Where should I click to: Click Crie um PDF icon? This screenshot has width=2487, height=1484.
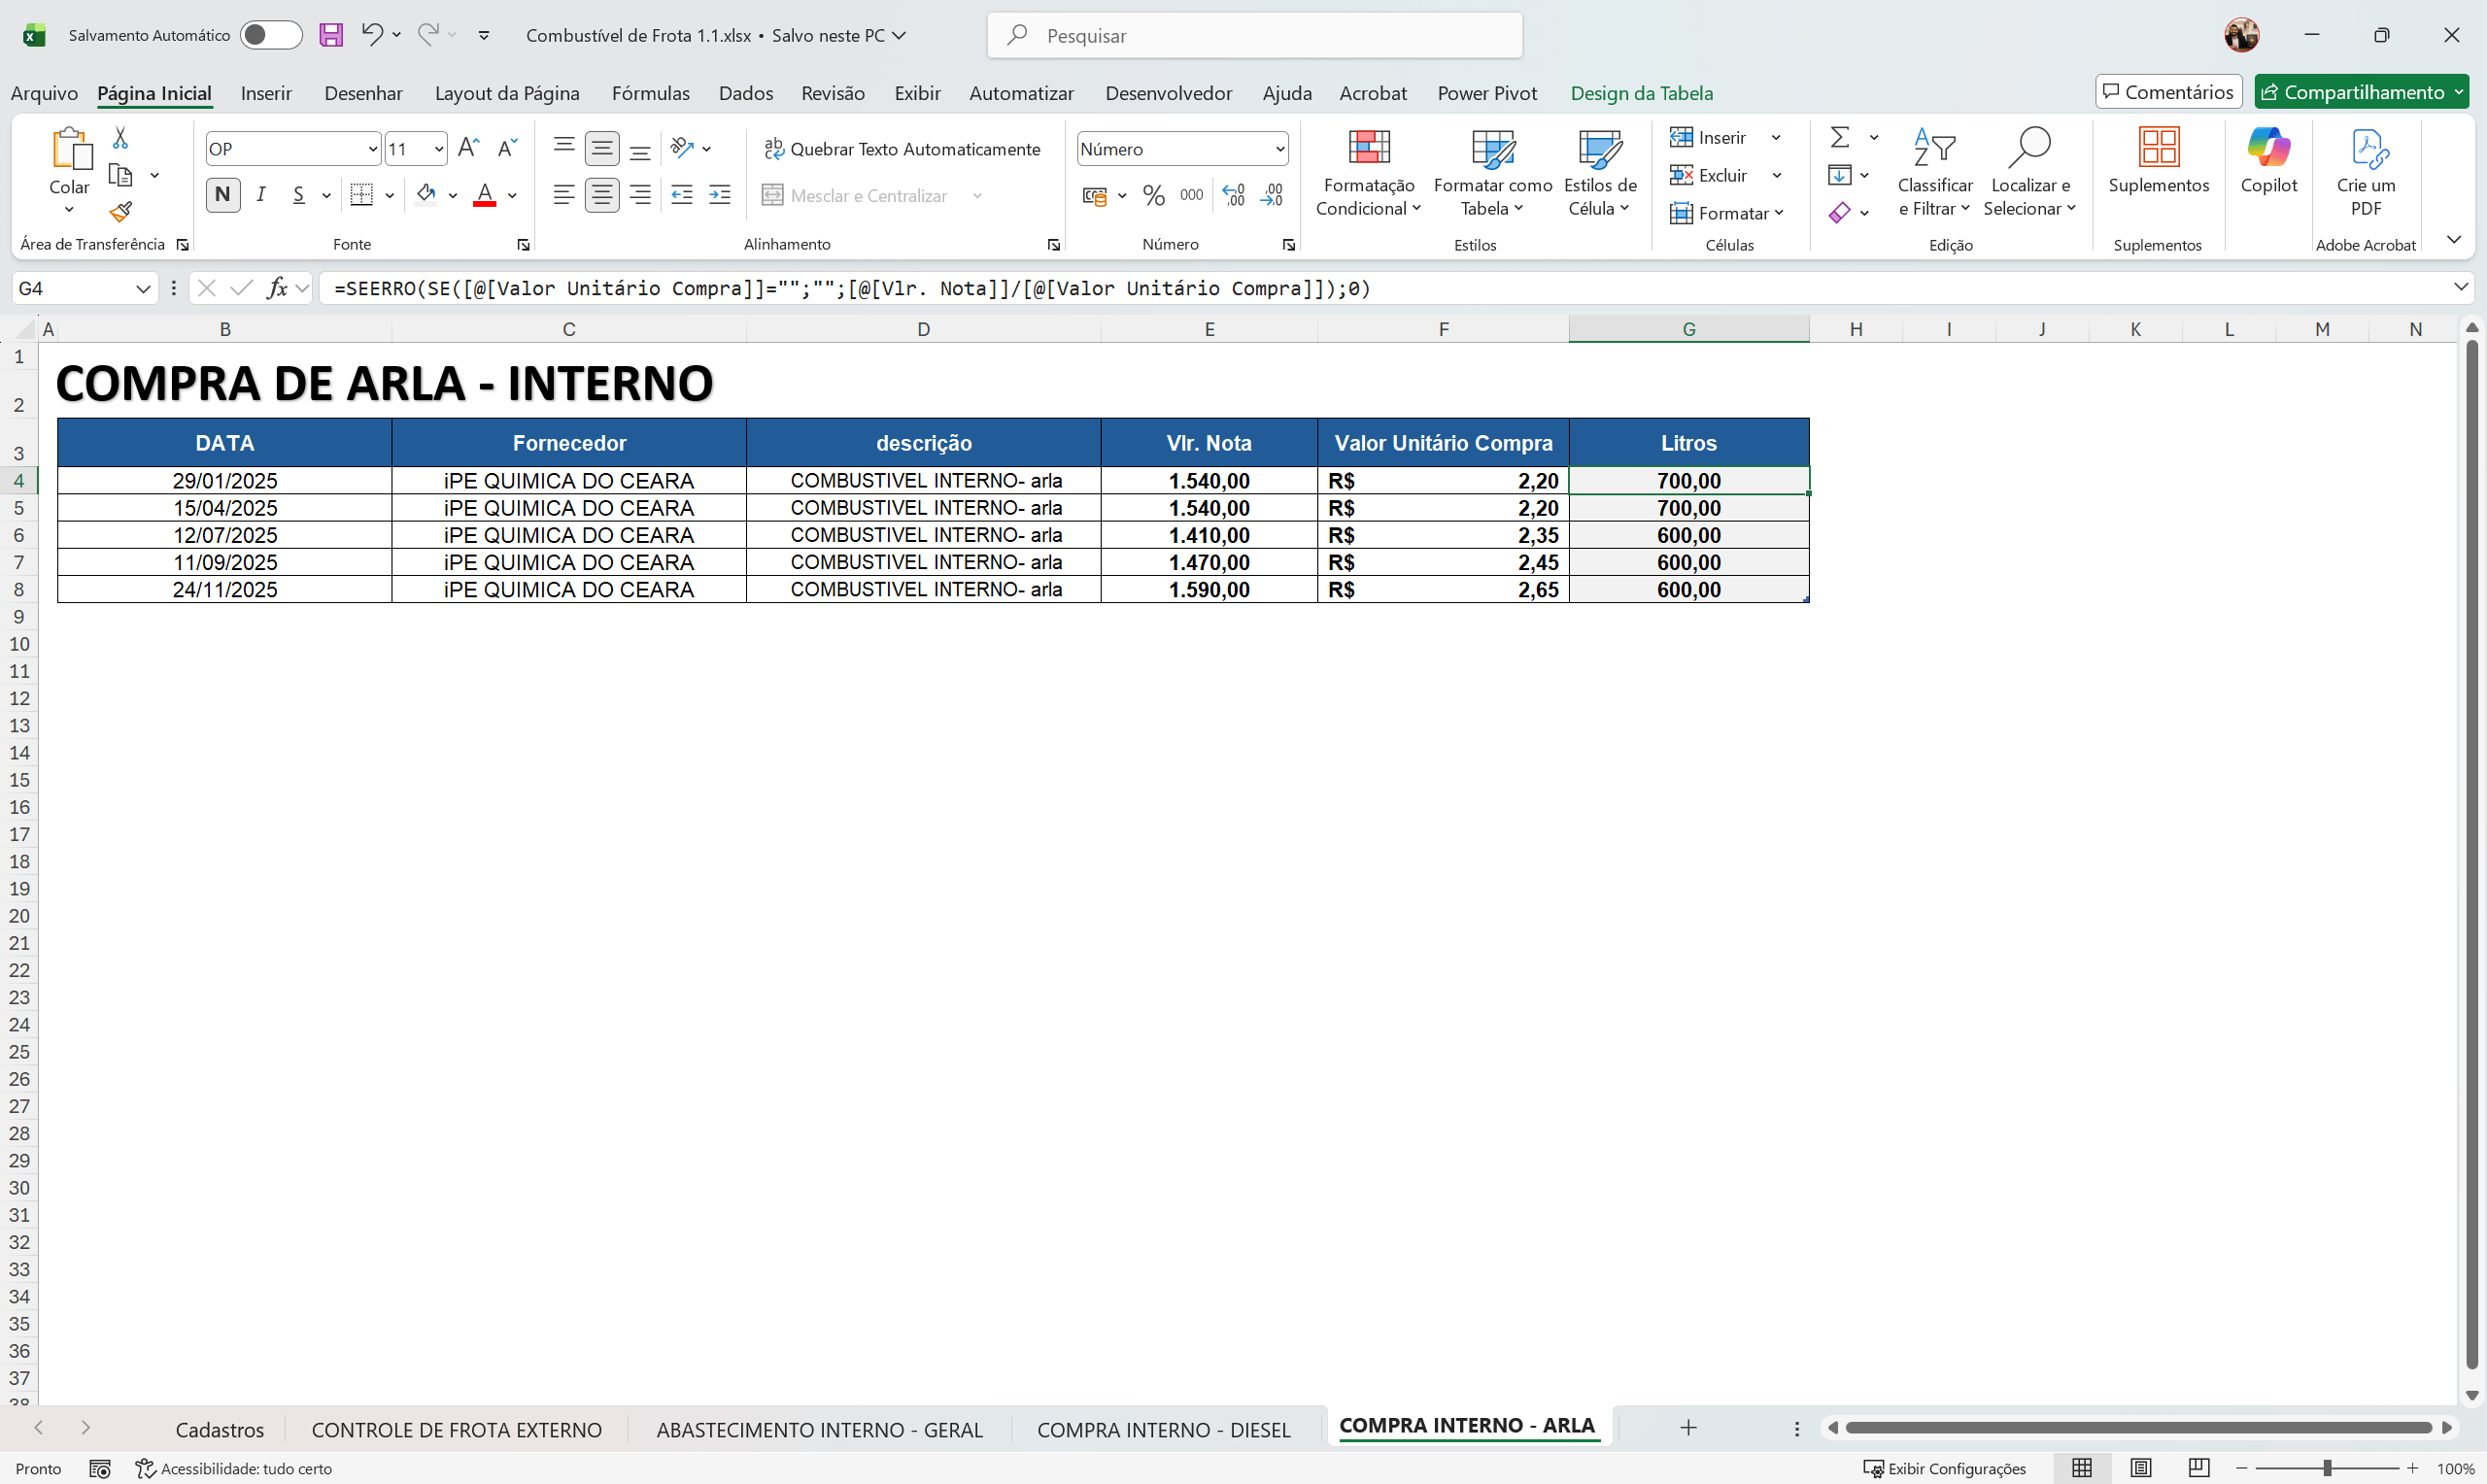click(x=2367, y=165)
